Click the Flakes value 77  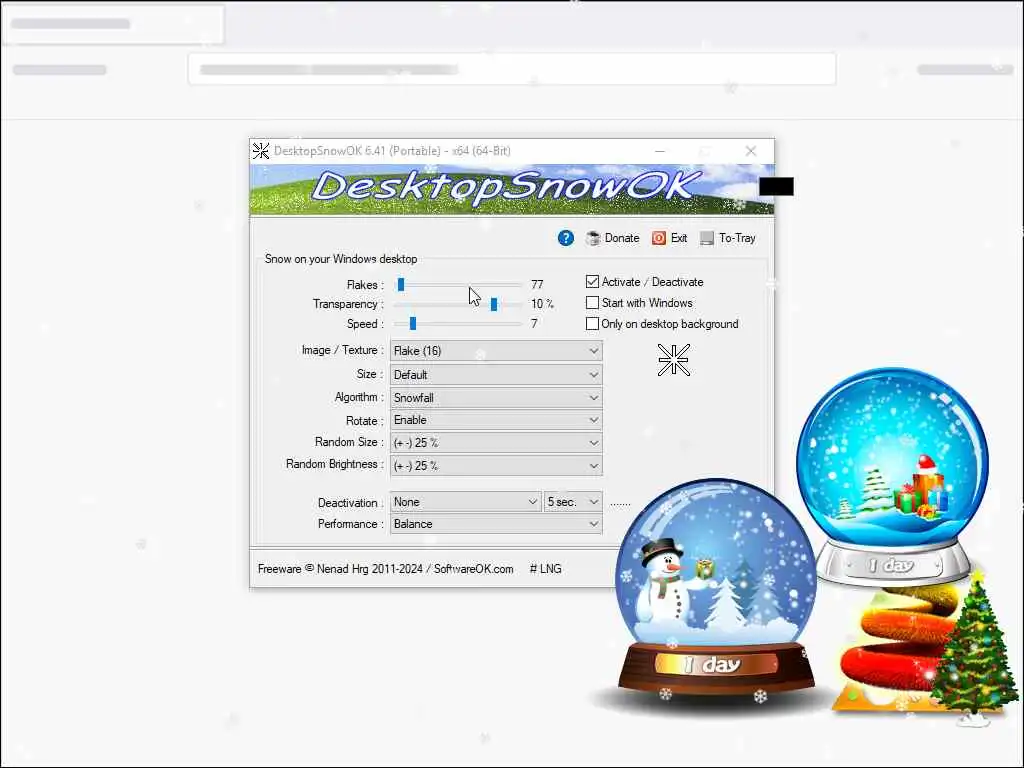tap(537, 285)
